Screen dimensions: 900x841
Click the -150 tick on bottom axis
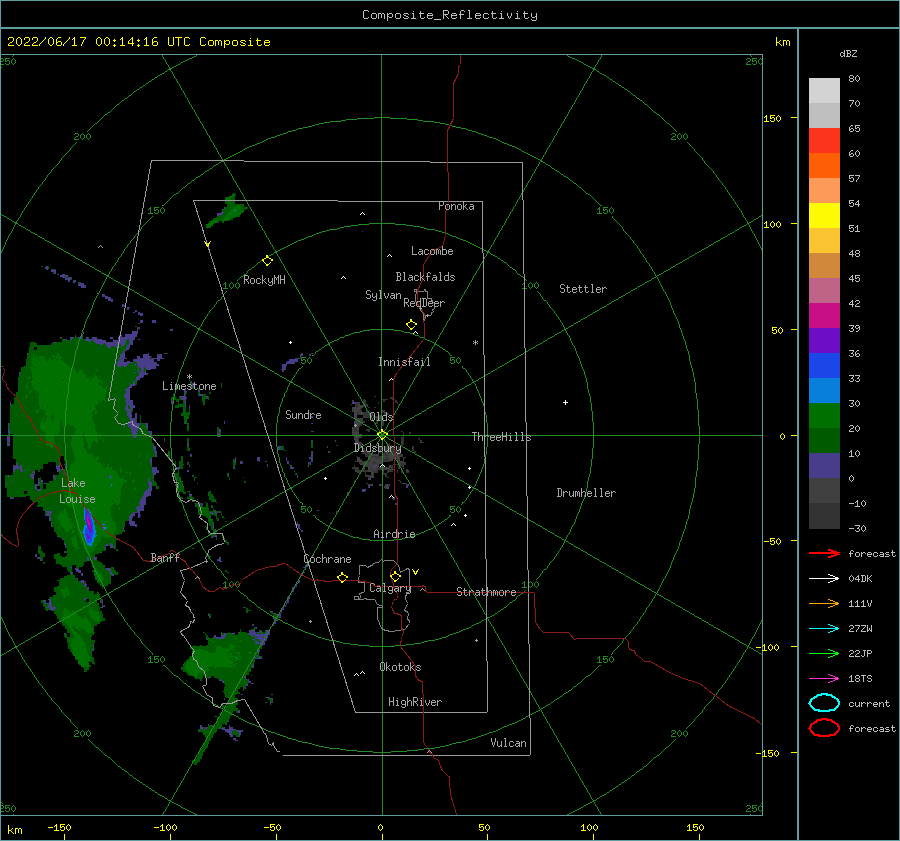click(x=59, y=828)
